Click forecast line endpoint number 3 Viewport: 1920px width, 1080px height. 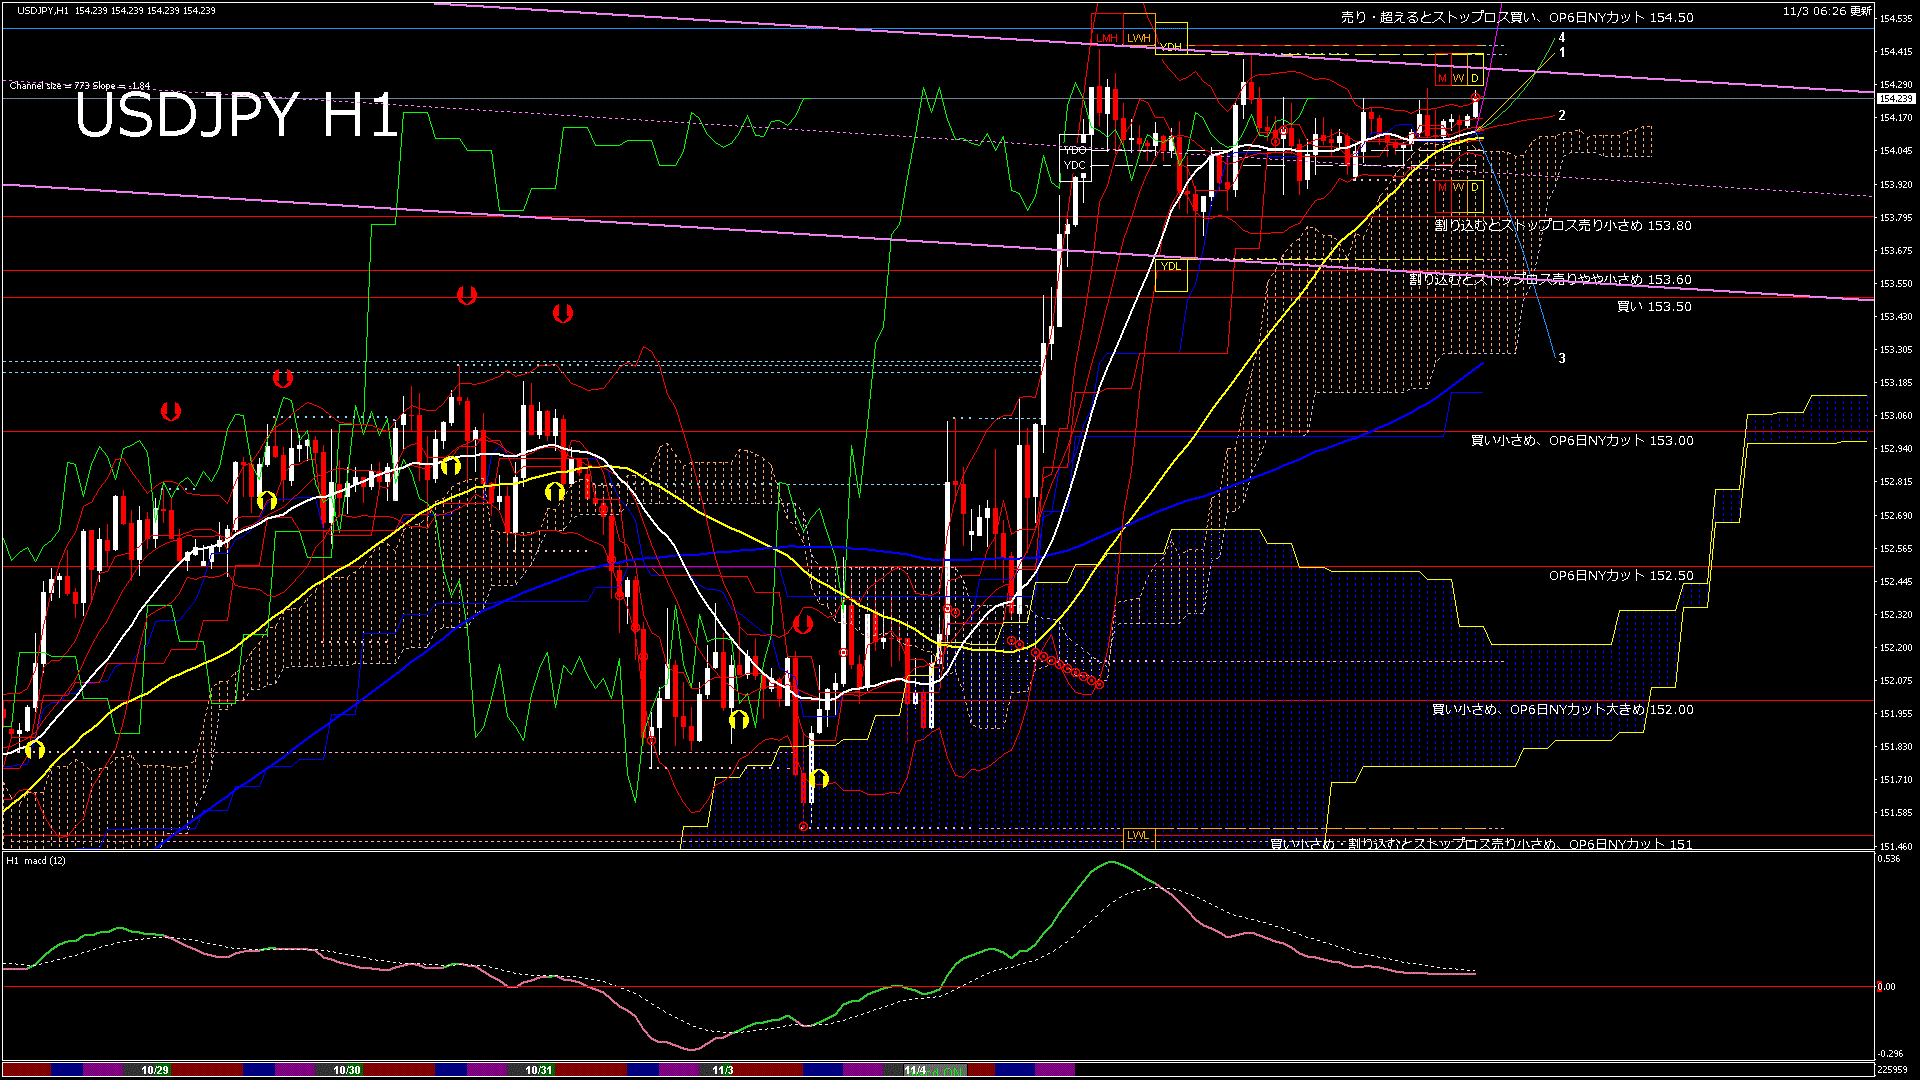(1562, 358)
